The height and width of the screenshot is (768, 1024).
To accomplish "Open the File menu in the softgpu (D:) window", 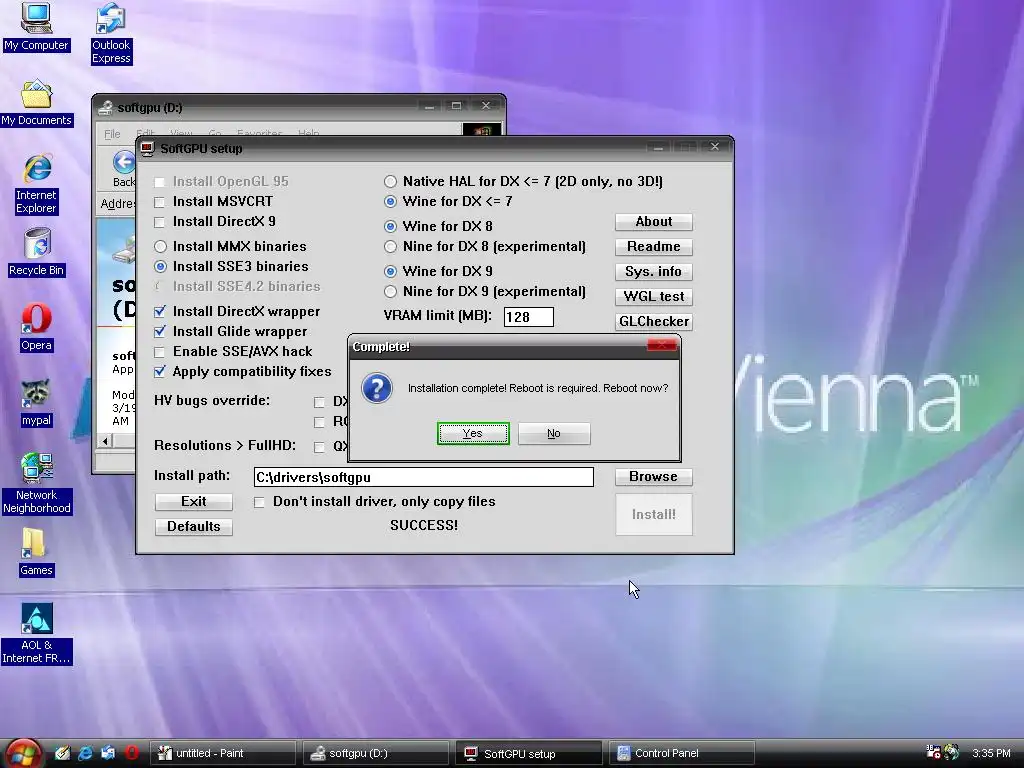I will click(112, 134).
